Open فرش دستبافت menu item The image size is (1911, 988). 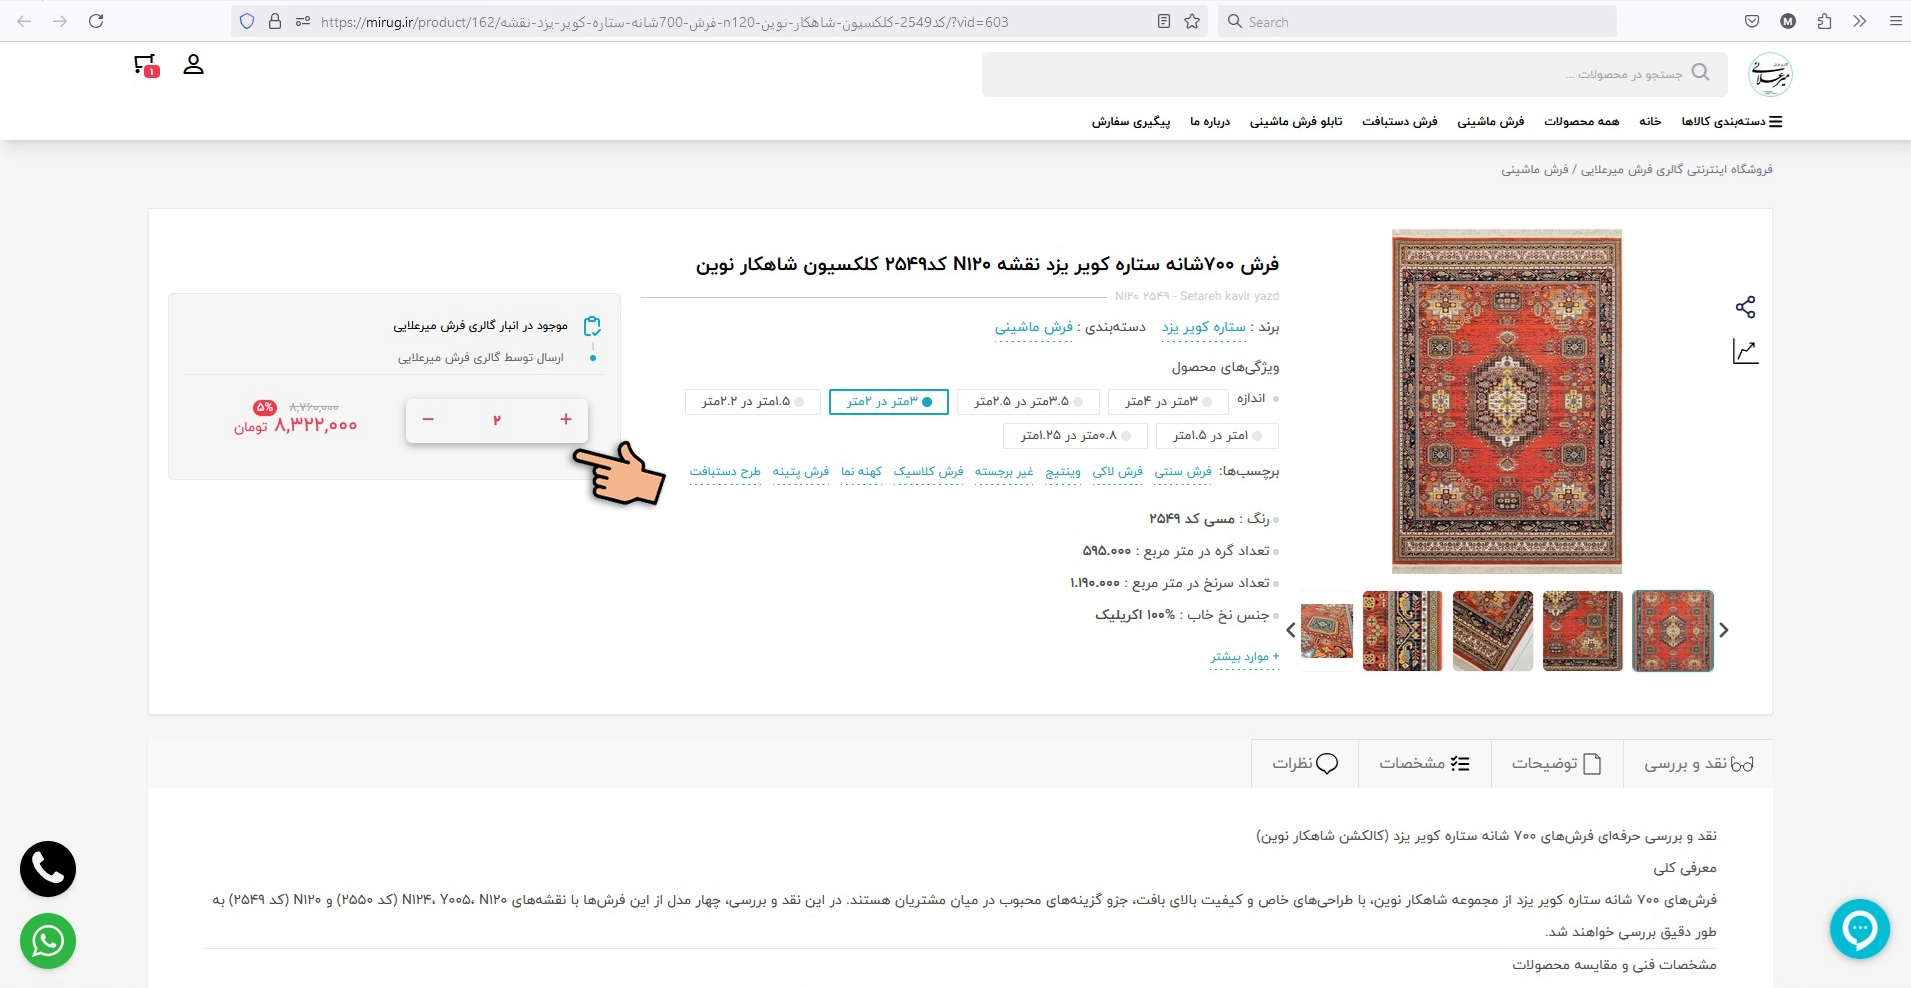tap(1399, 122)
